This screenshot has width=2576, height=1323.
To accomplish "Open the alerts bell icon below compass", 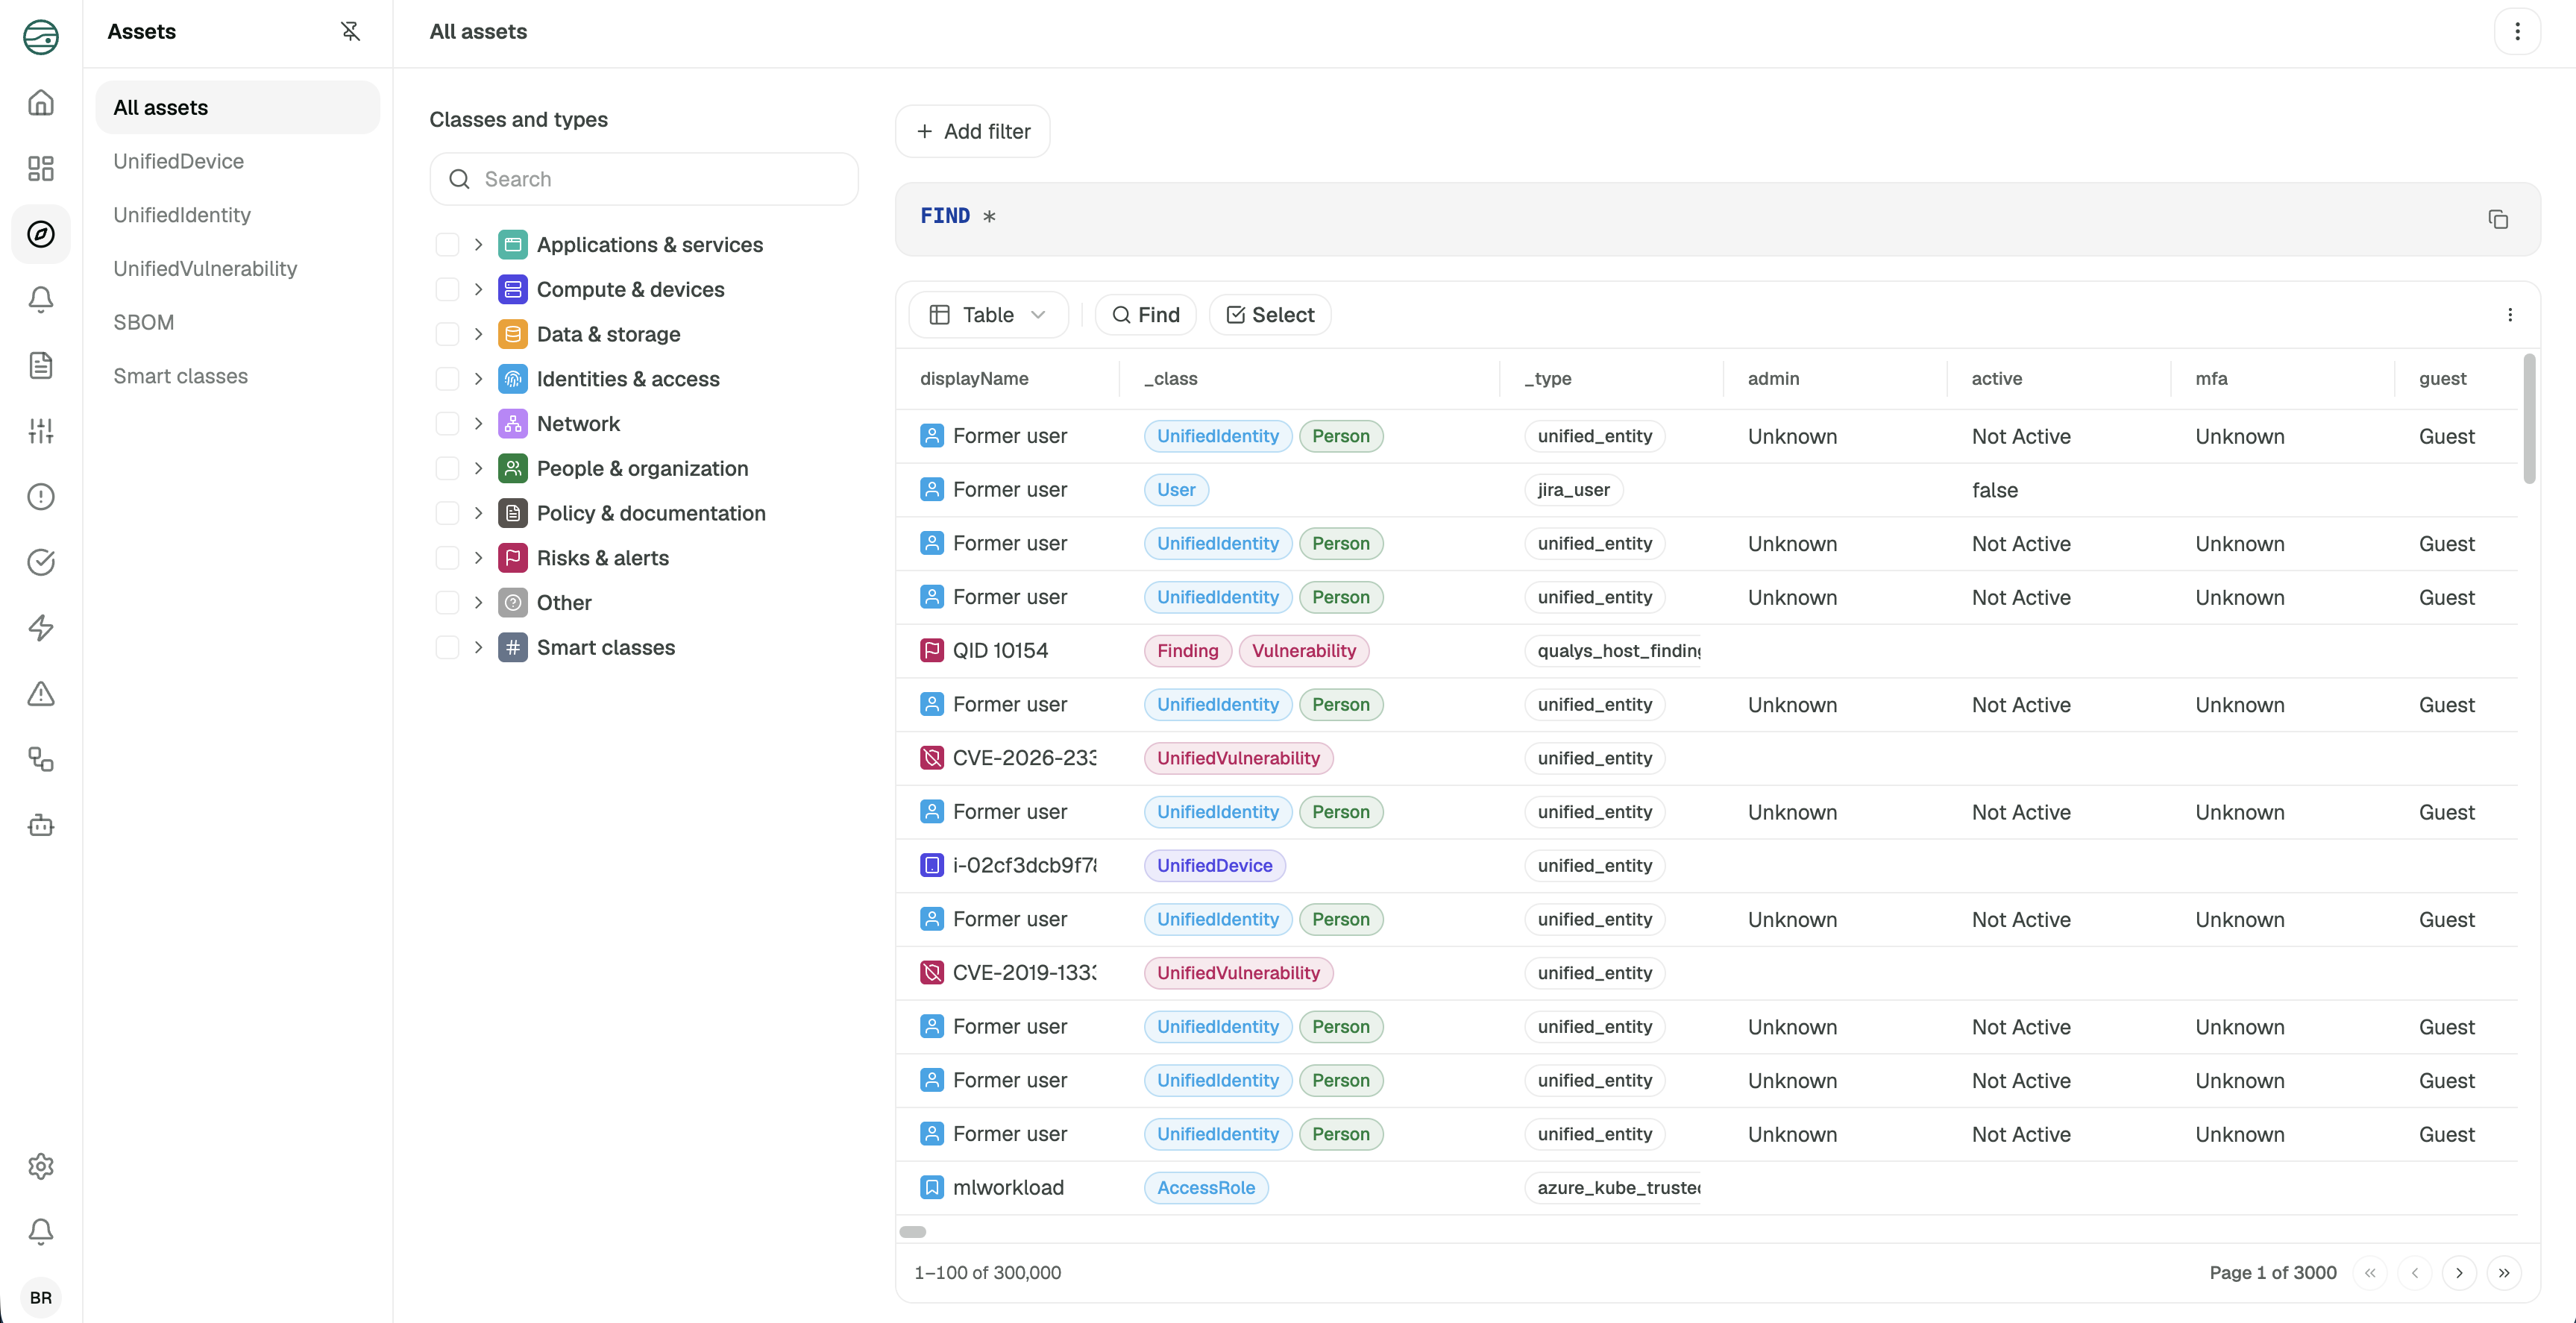I will pos(41,300).
